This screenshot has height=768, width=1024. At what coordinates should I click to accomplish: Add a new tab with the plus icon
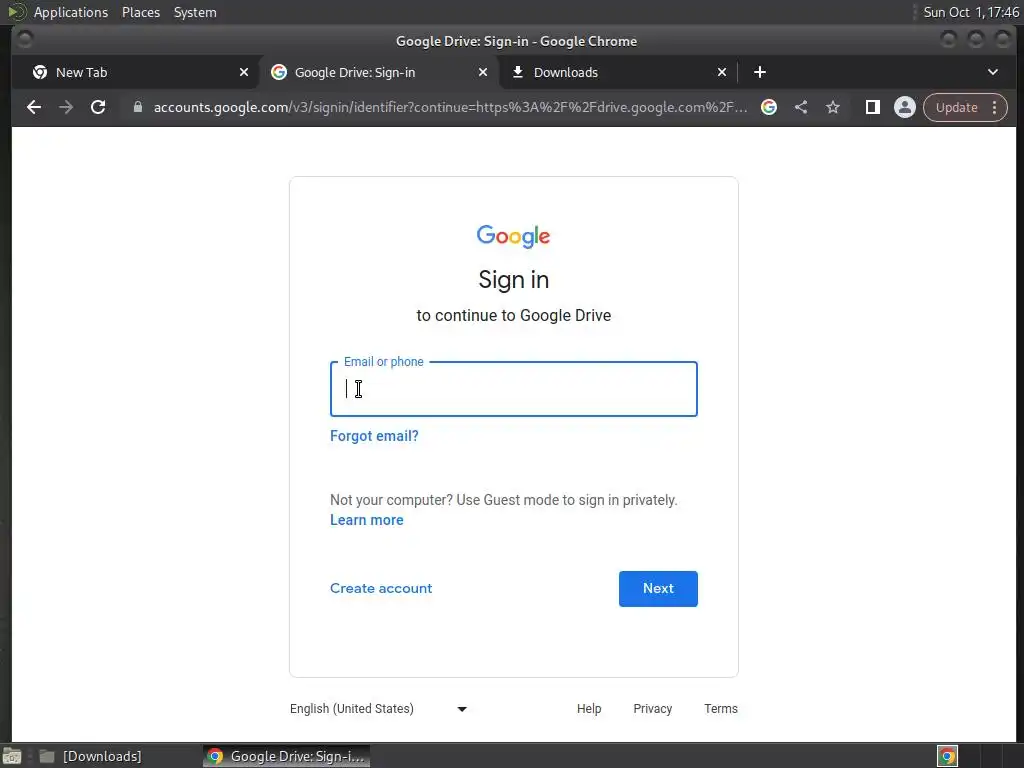[760, 72]
